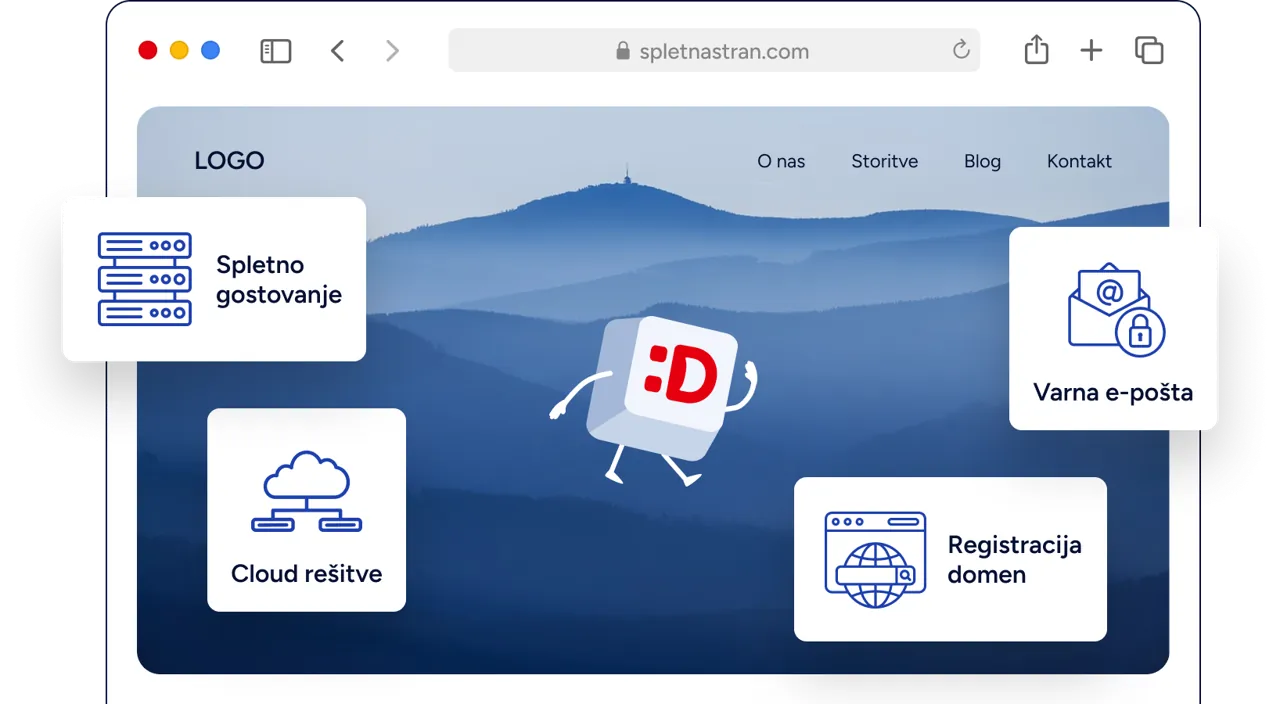The image size is (1280, 704).
Task: Open the Blog menu item
Action: pos(982,161)
